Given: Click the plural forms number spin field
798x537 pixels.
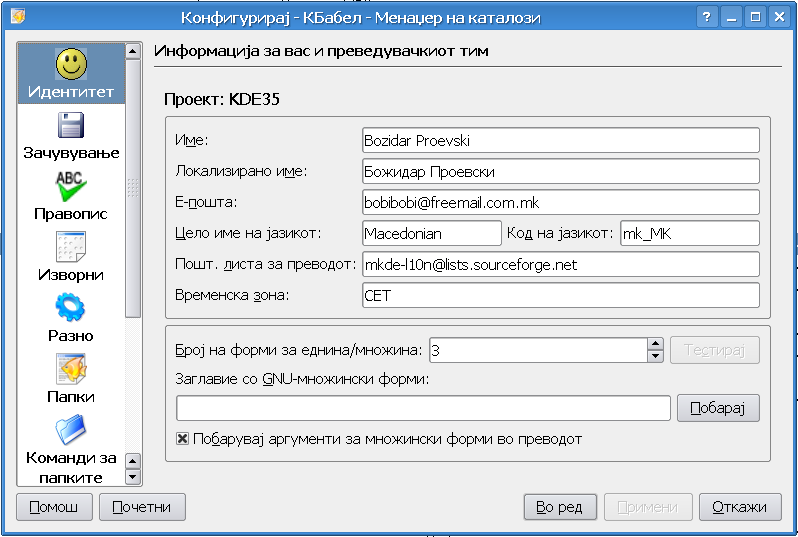Looking at the screenshot, I should (538, 350).
